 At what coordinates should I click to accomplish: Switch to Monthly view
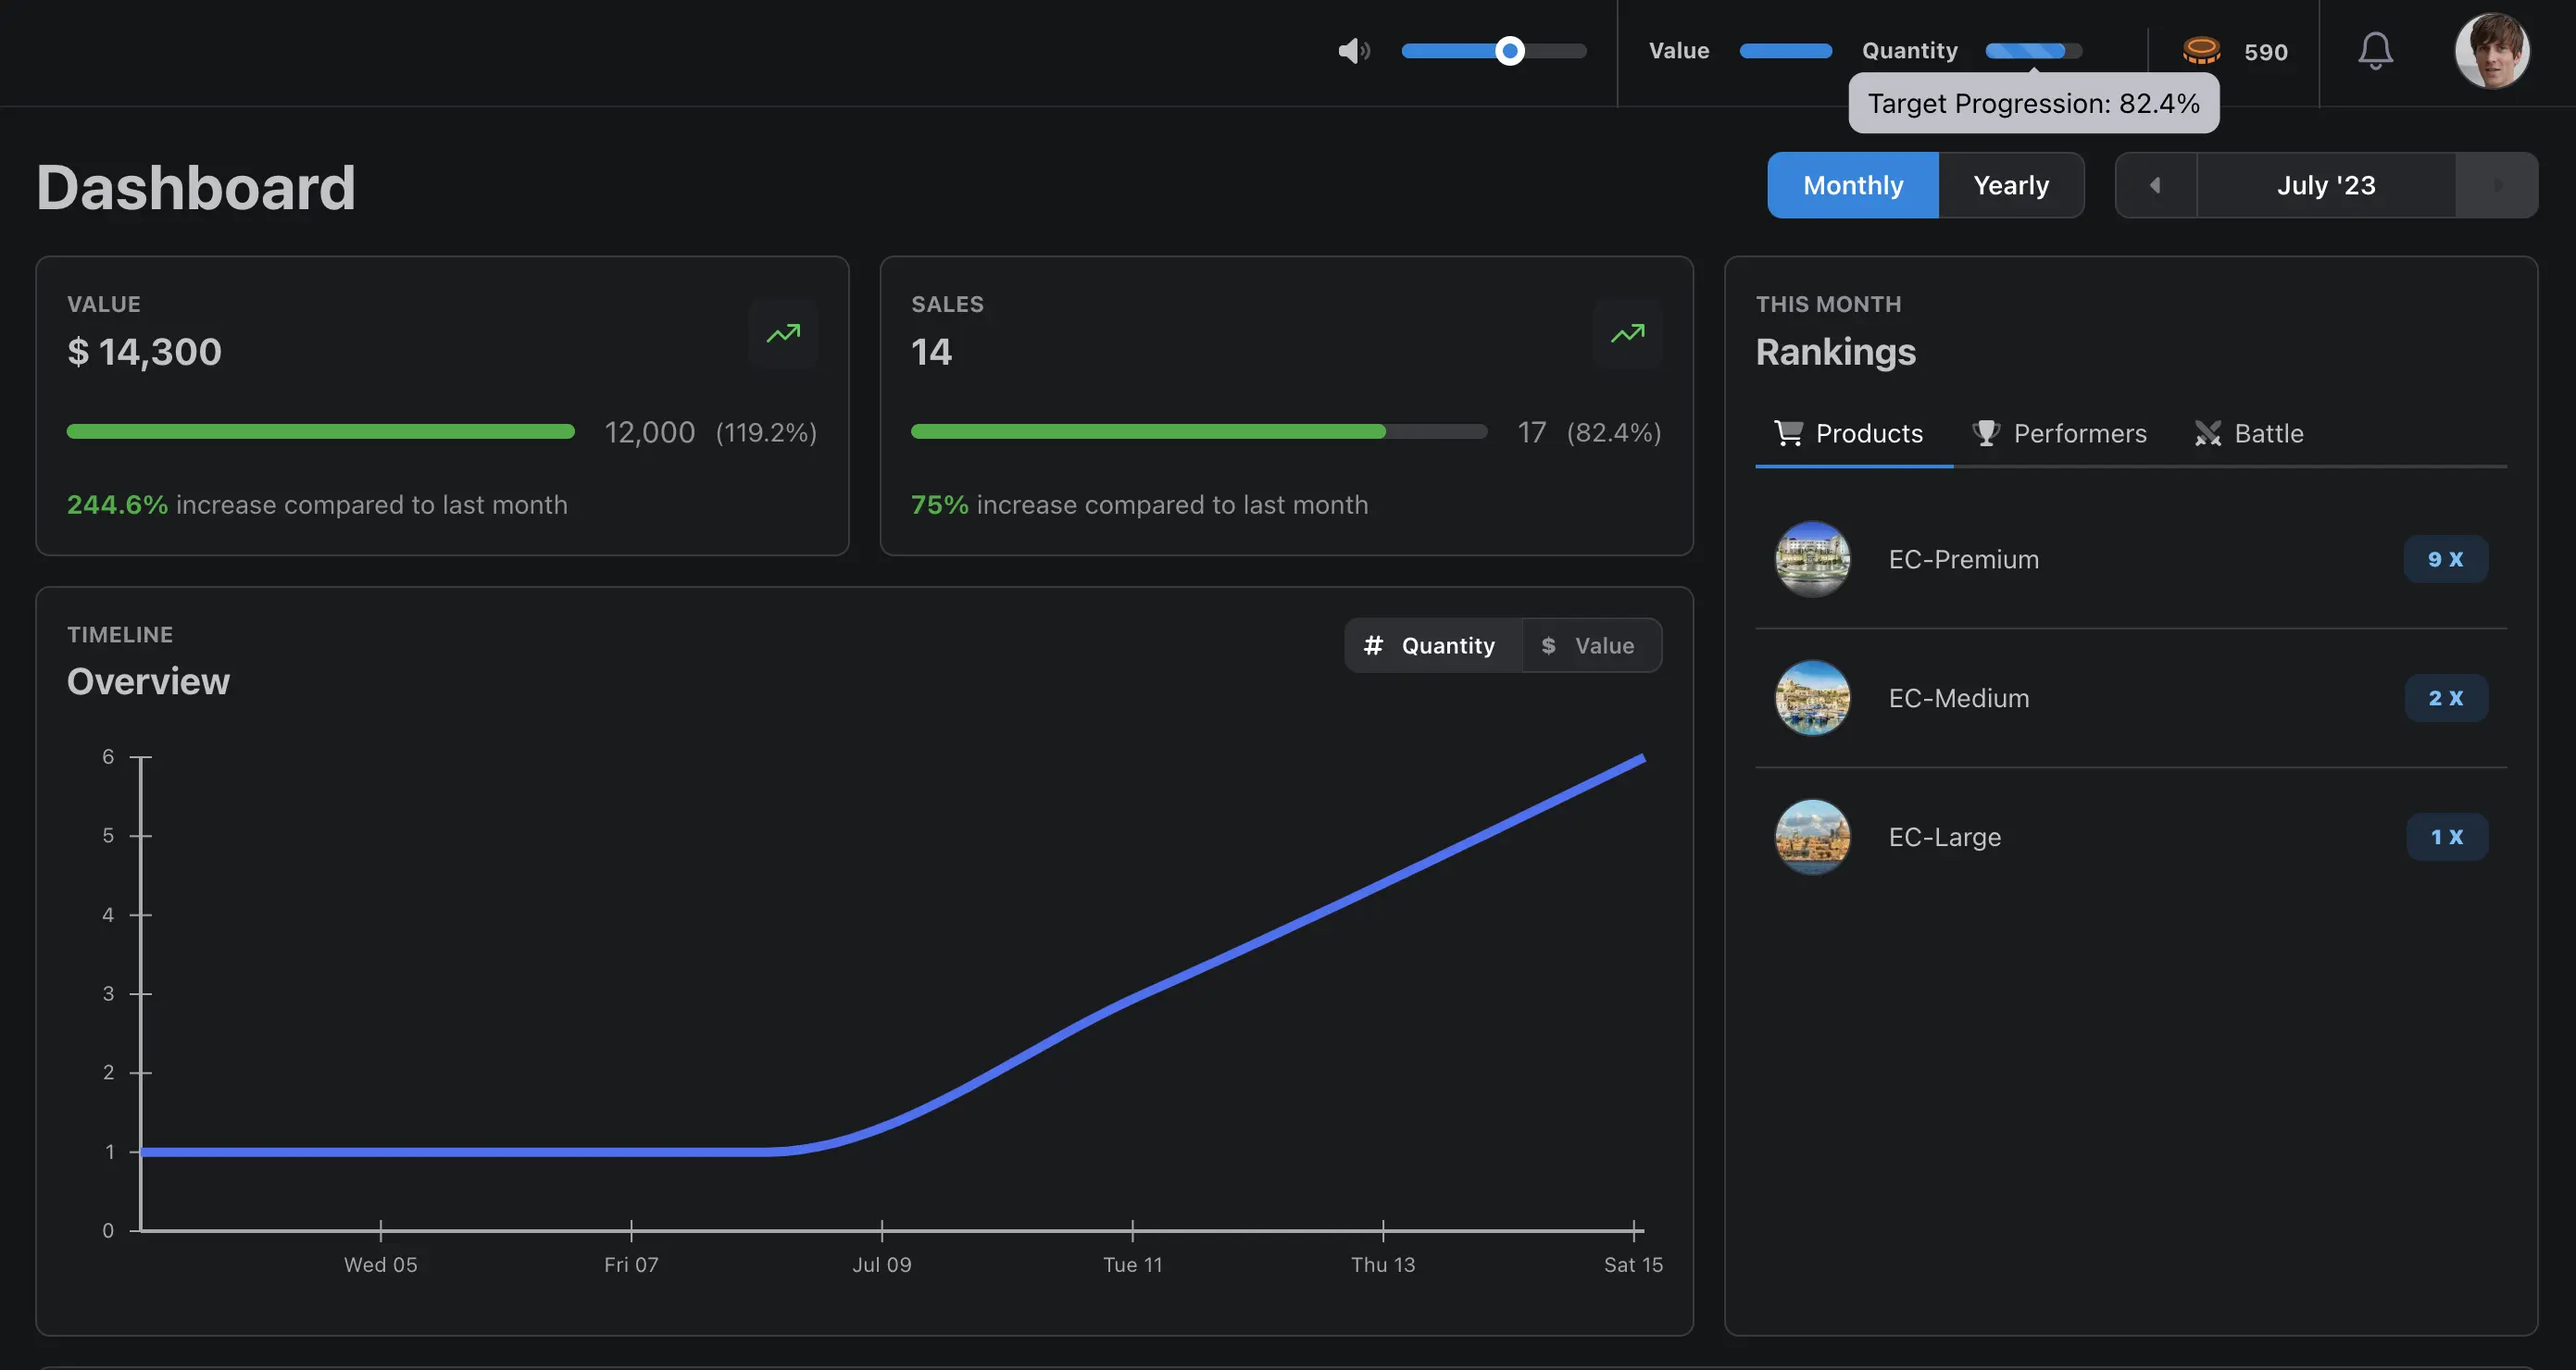[1853, 185]
